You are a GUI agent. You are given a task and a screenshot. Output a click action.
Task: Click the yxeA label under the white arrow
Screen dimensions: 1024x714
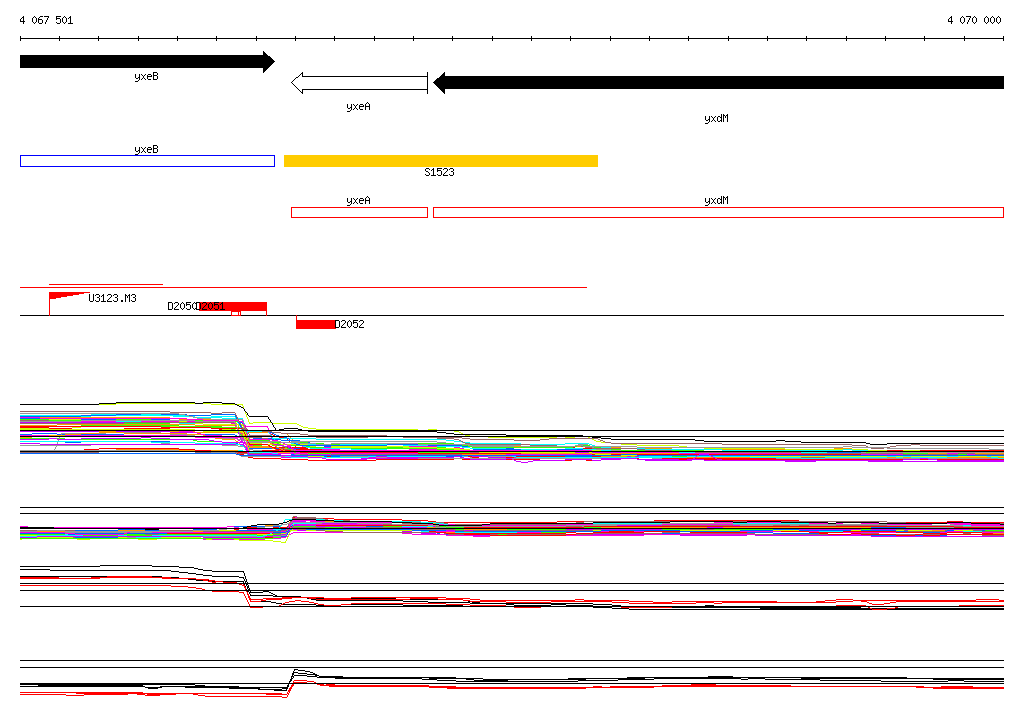(x=358, y=106)
